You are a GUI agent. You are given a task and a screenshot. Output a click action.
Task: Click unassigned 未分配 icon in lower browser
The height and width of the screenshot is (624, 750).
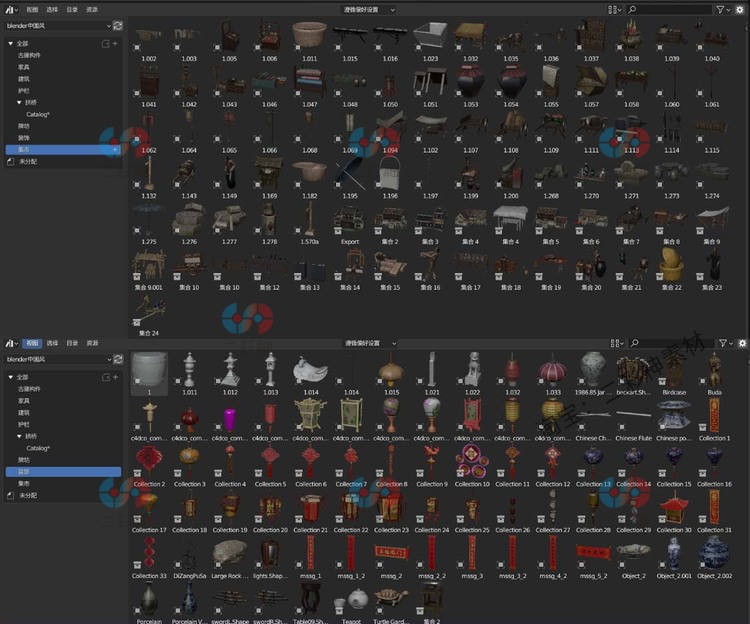pos(11,495)
